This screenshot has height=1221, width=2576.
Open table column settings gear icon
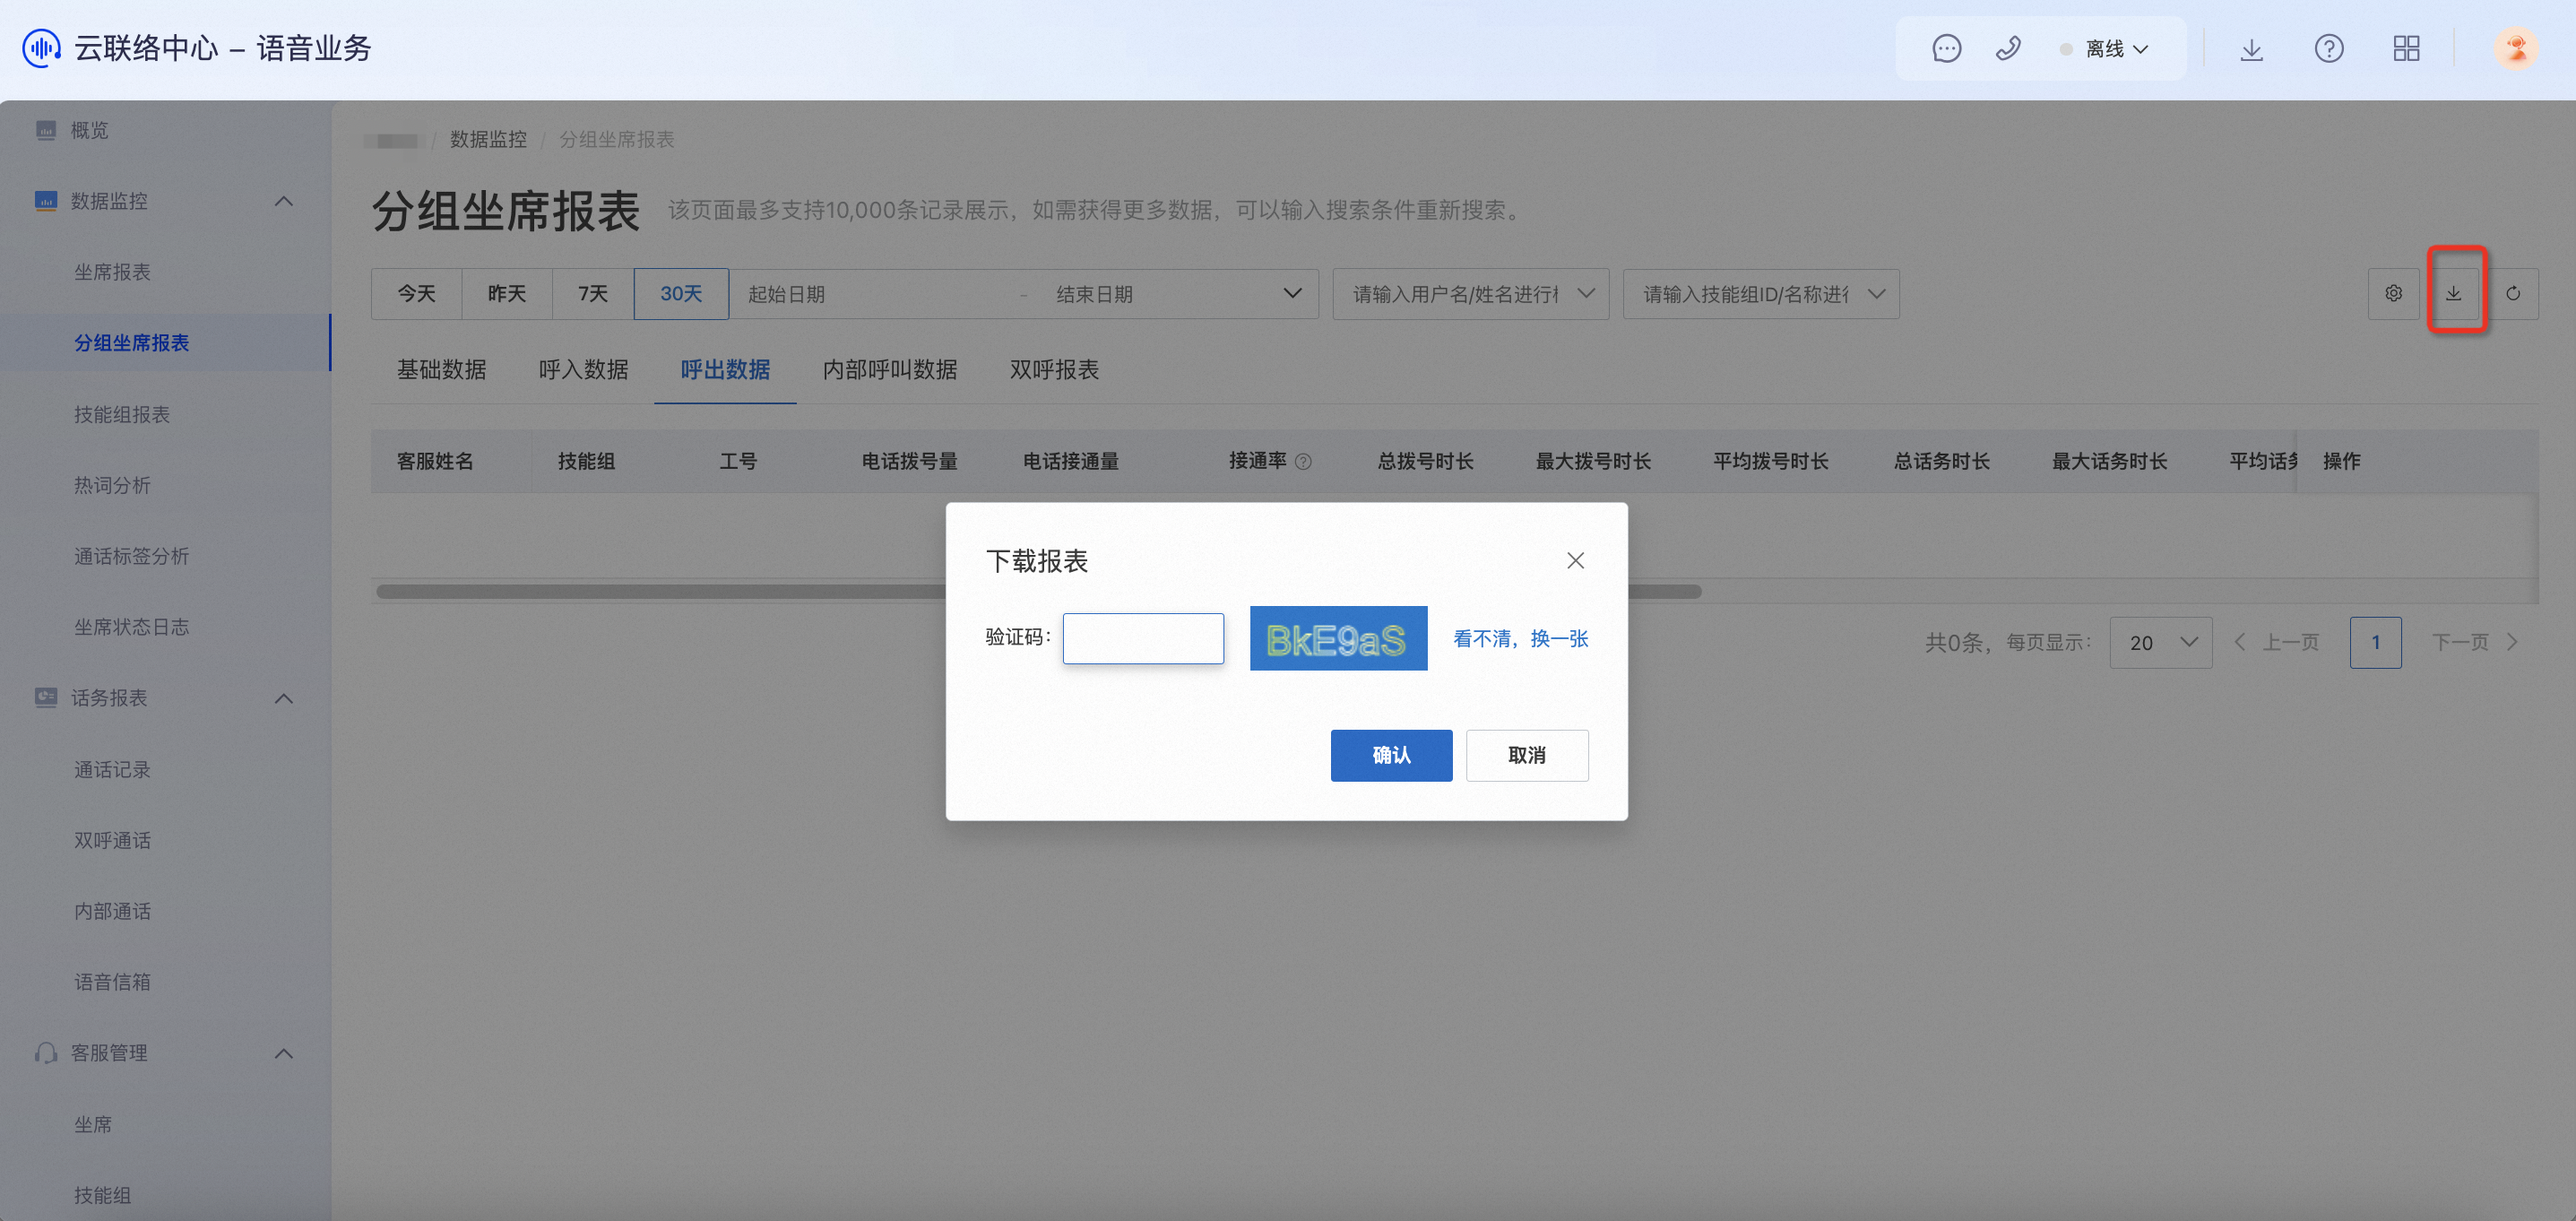click(x=2393, y=293)
